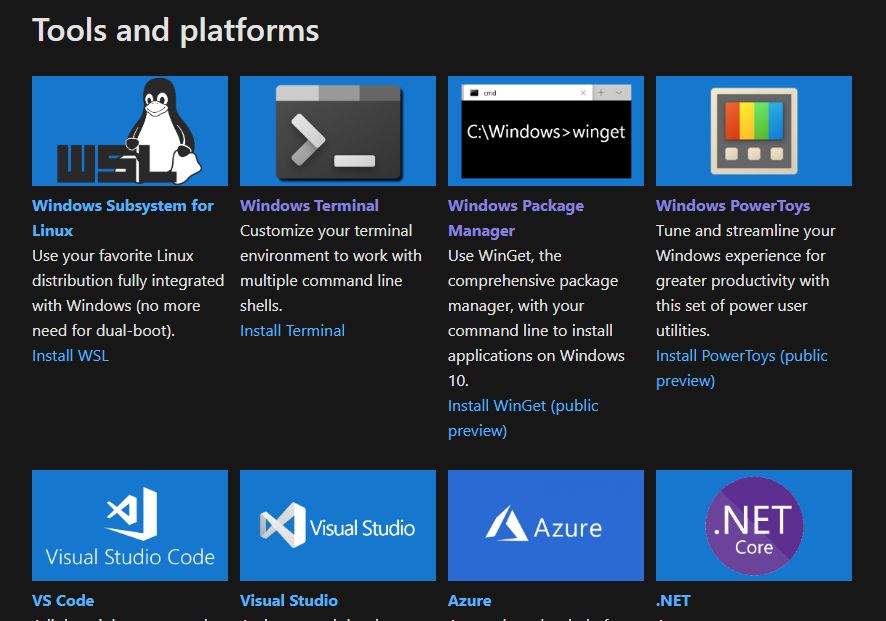Screen dimensions: 886x621
Task: Open the Windows PowerToys heading link
Action: 733,206
